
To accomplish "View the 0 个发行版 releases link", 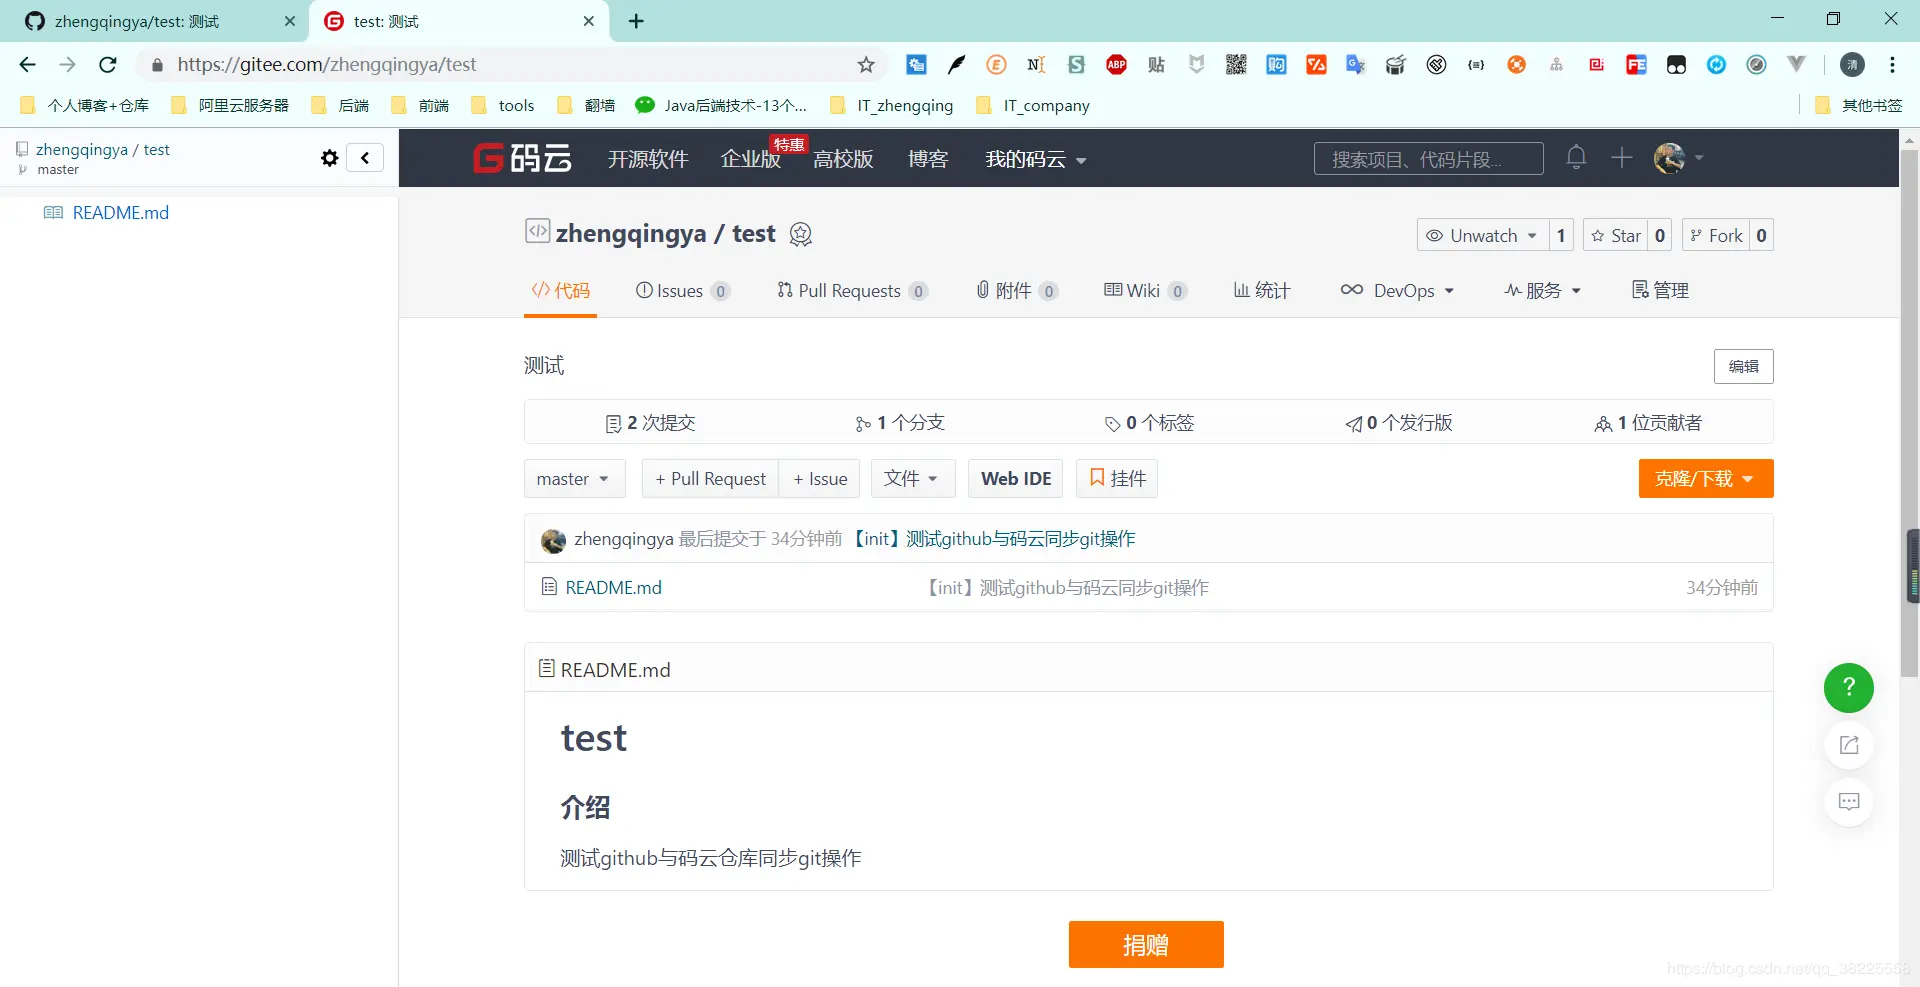I will [x=1399, y=423].
